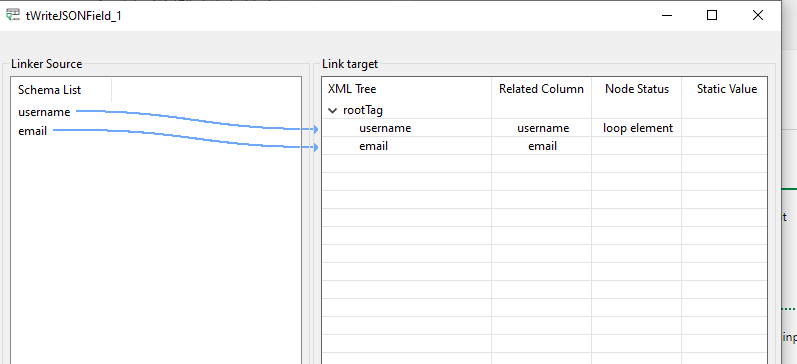Click the Schema List column header
This screenshot has width=797, height=364.
61,90
